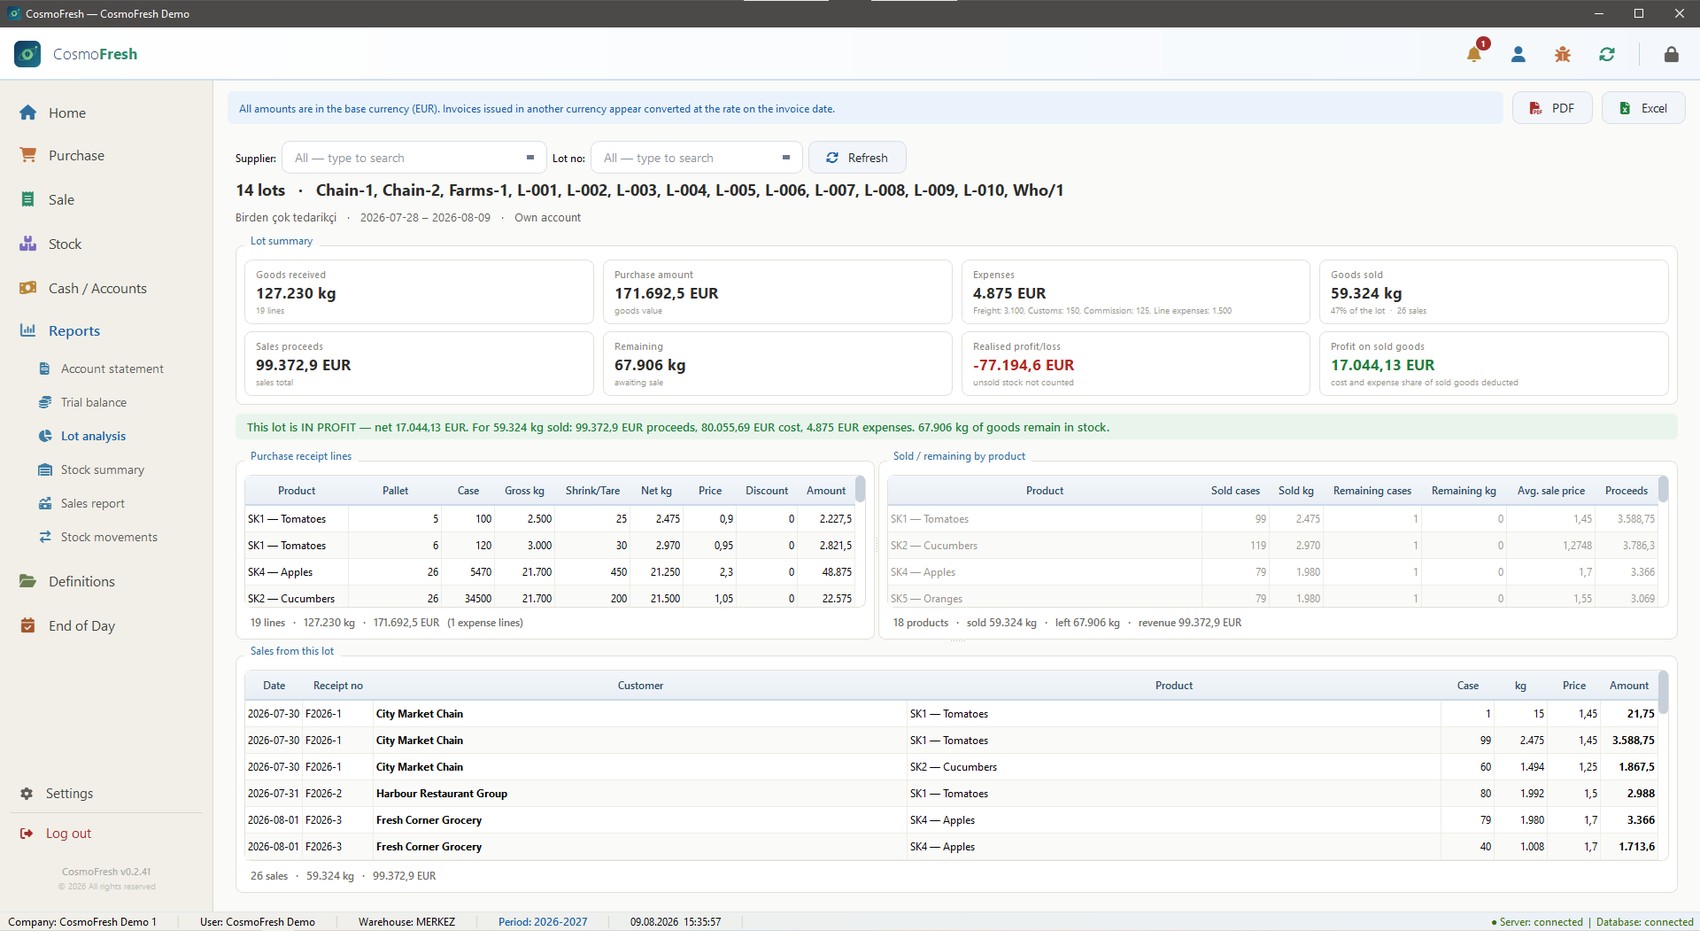
Task: Click the Home house icon
Action: (x=28, y=113)
